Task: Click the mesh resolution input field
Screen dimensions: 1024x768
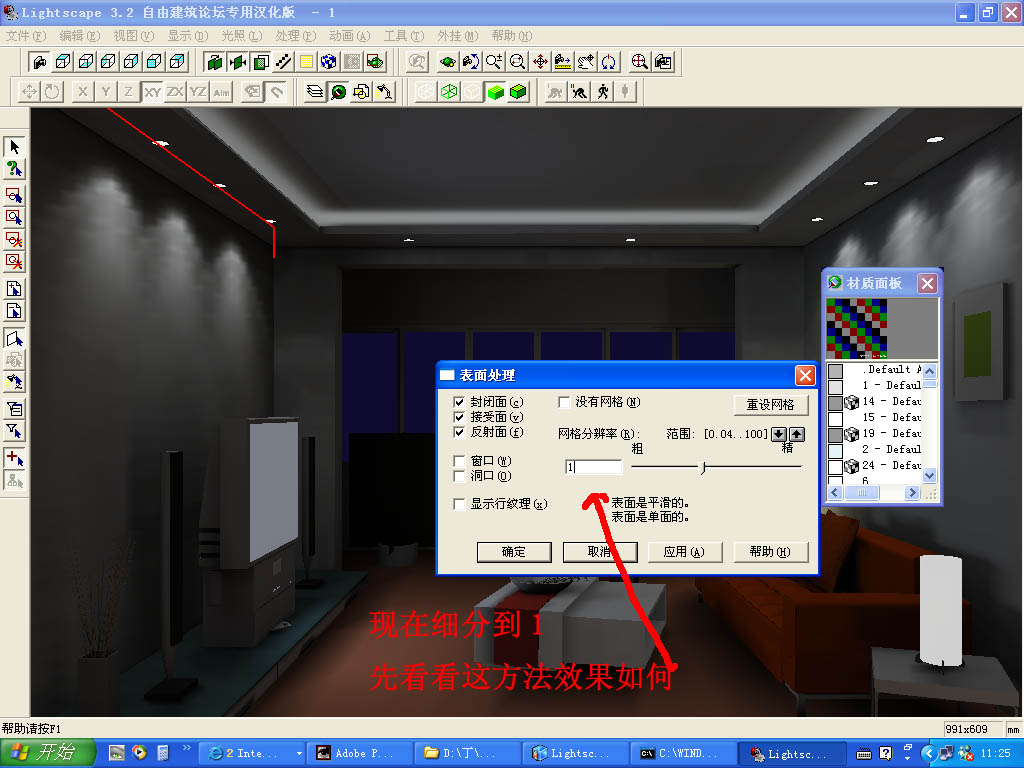Action: [594, 467]
